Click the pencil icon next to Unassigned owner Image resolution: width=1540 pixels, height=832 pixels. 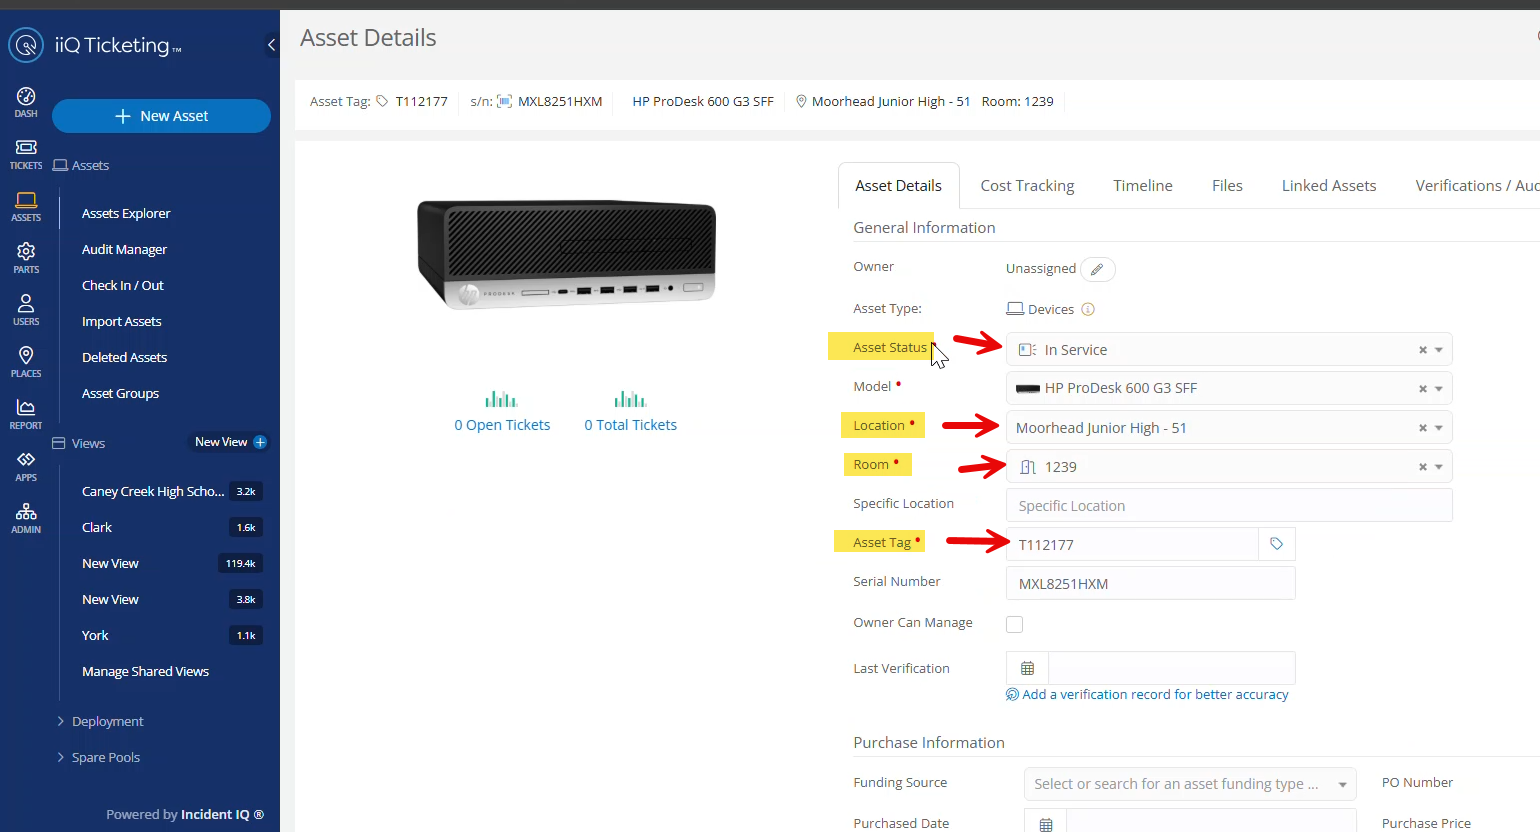1097,269
